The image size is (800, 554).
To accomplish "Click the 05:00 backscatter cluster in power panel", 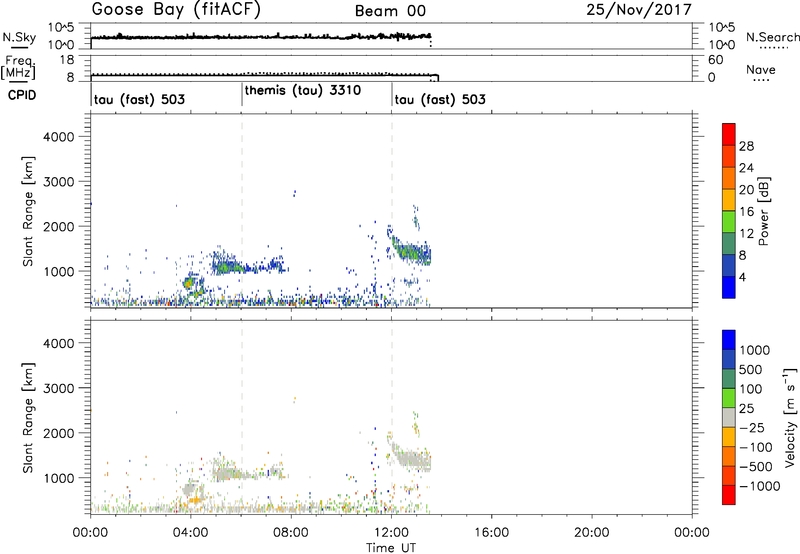I will coord(227,265).
